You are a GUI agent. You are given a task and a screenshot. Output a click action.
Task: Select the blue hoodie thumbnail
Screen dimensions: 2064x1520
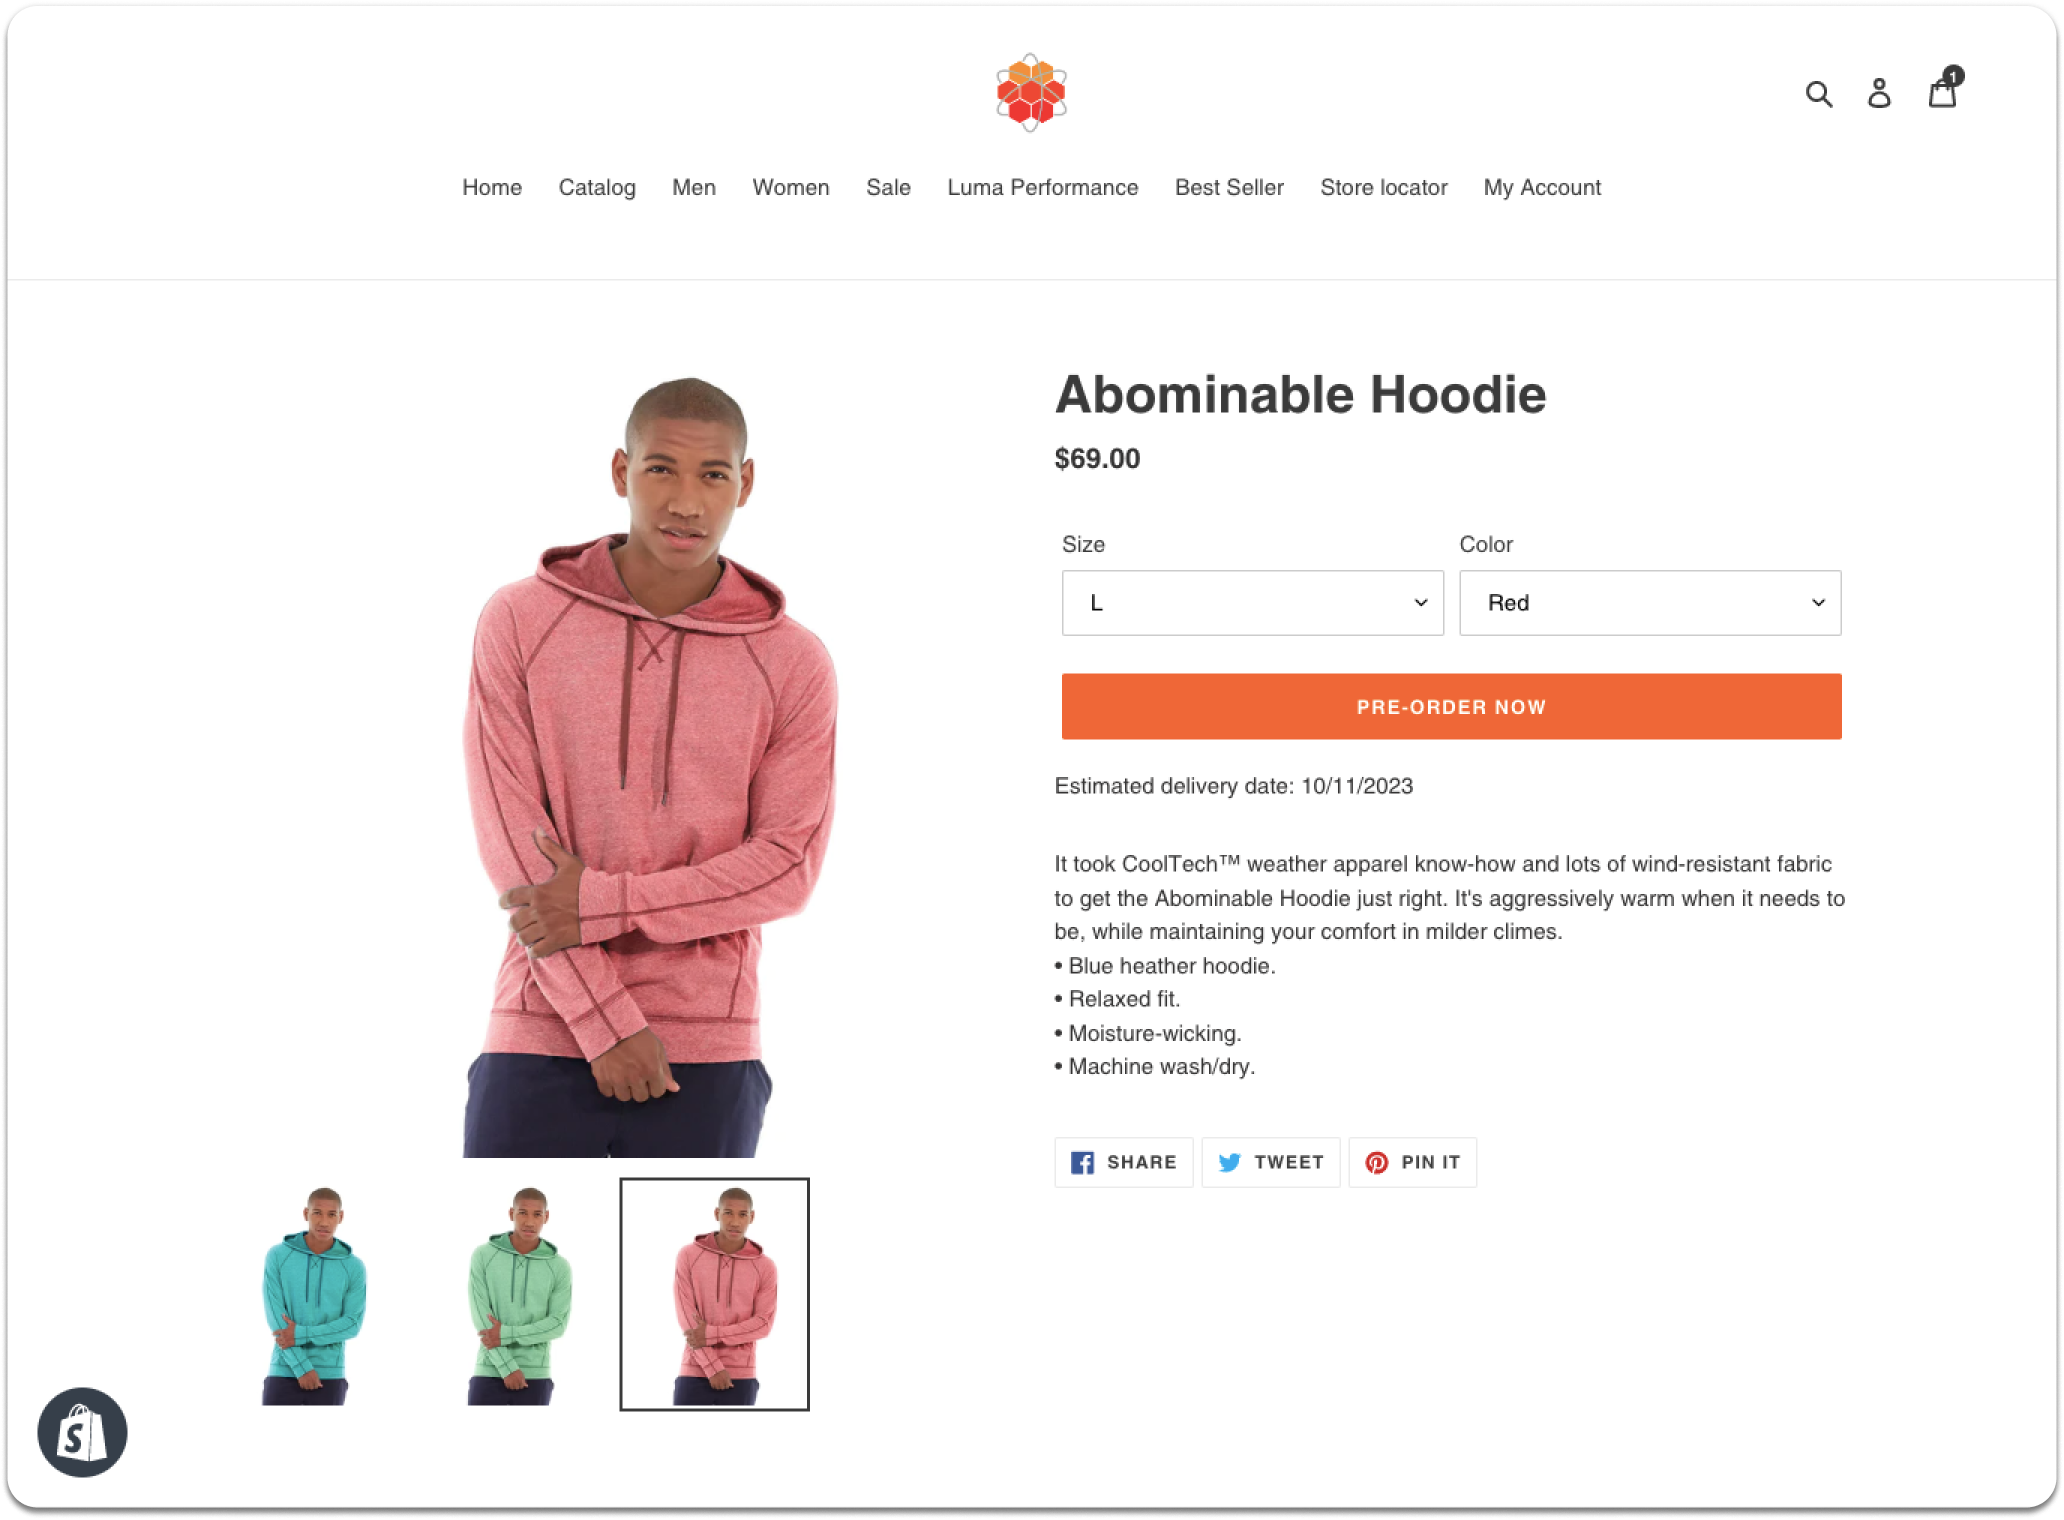pos(314,1295)
